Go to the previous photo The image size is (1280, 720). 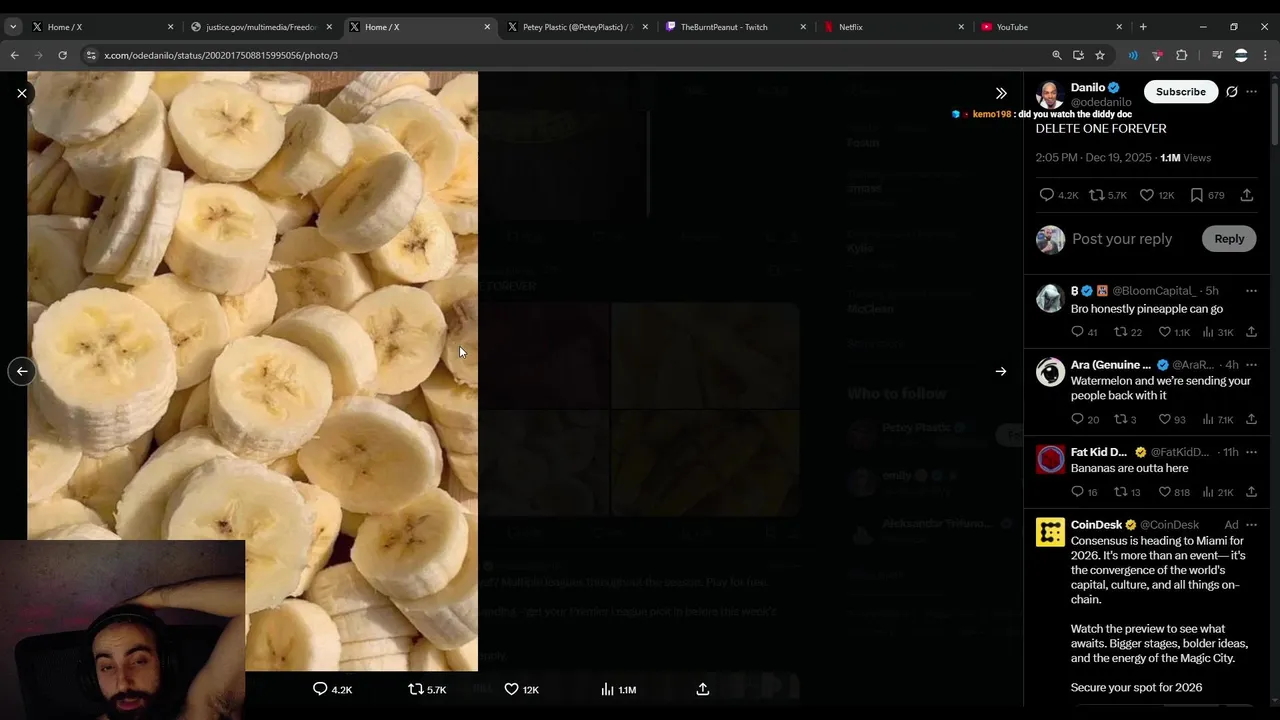click(22, 371)
